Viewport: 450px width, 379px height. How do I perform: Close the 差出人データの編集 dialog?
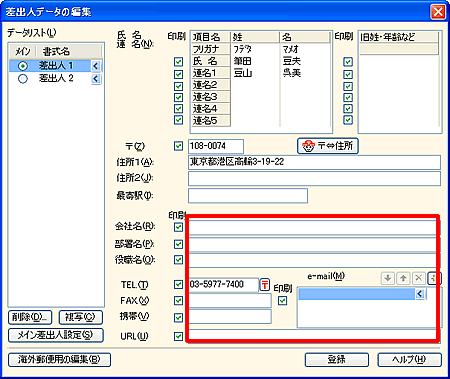(x=438, y=12)
